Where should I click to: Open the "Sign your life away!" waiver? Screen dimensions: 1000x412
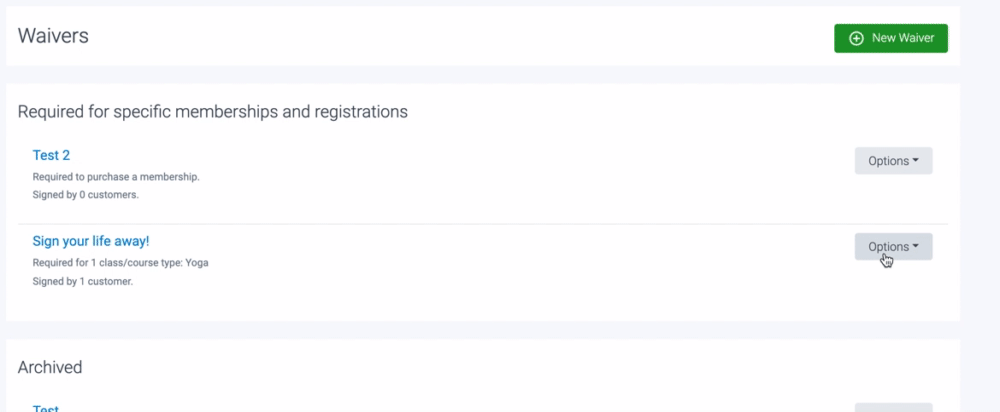[x=90, y=241]
